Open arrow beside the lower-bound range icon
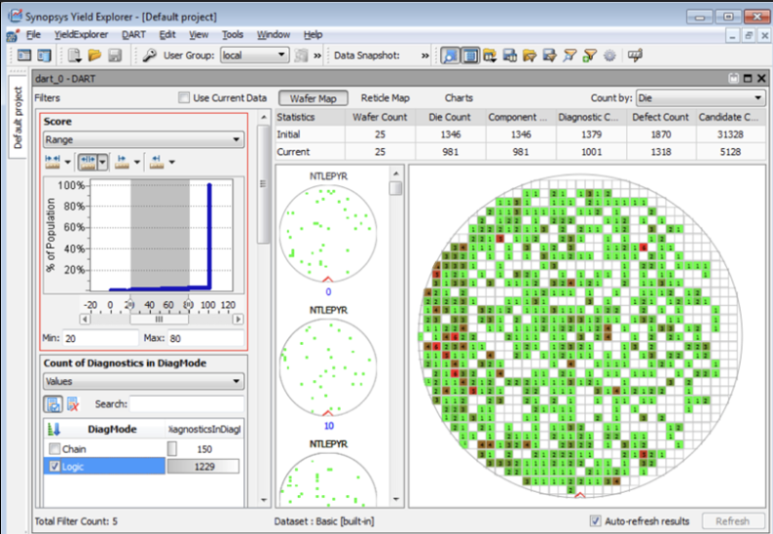The width and height of the screenshot is (773, 534). point(137,162)
